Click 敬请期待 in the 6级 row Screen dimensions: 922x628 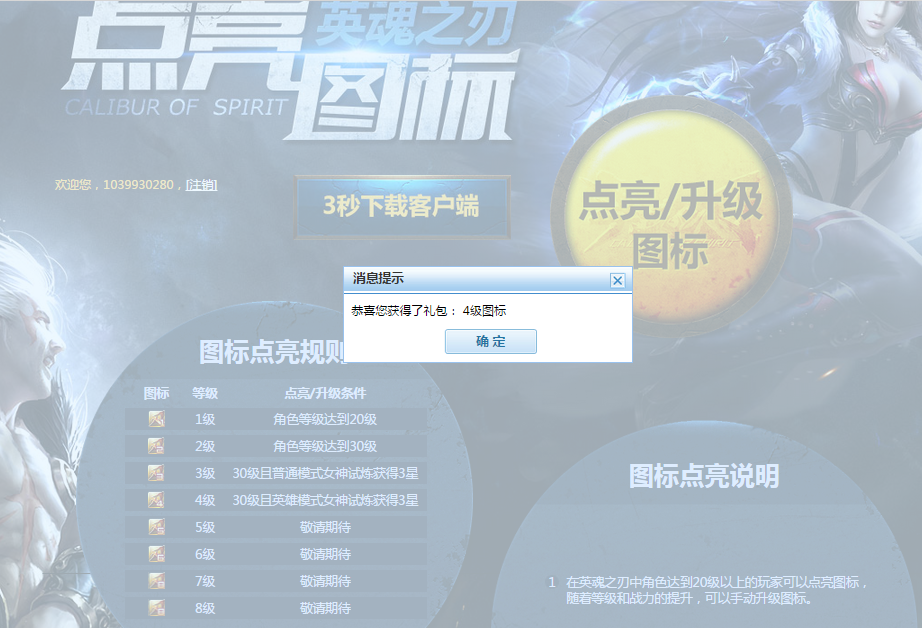click(x=325, y=554)
